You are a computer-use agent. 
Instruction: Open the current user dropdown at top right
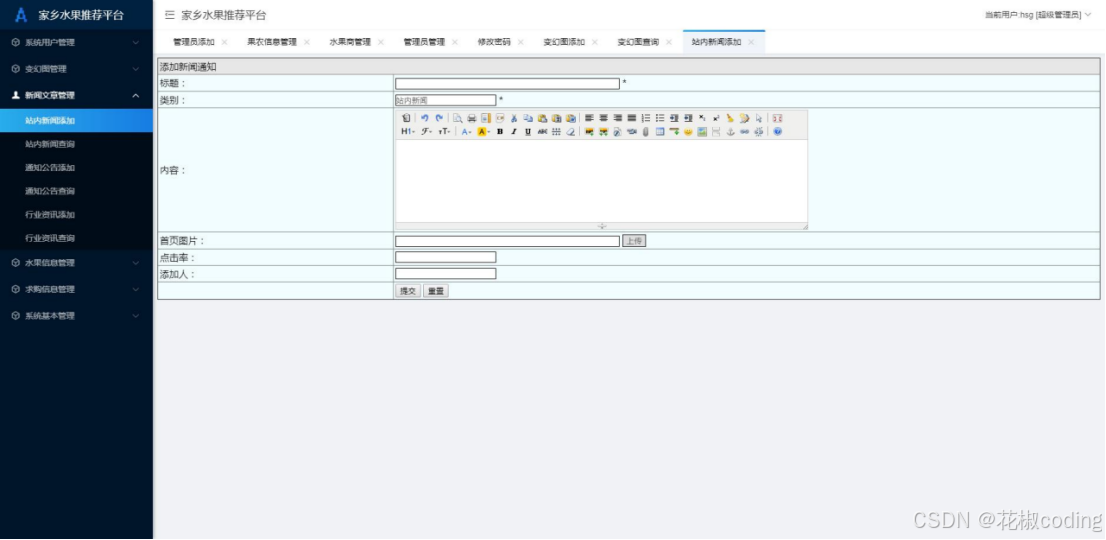tap(1038, 15)
